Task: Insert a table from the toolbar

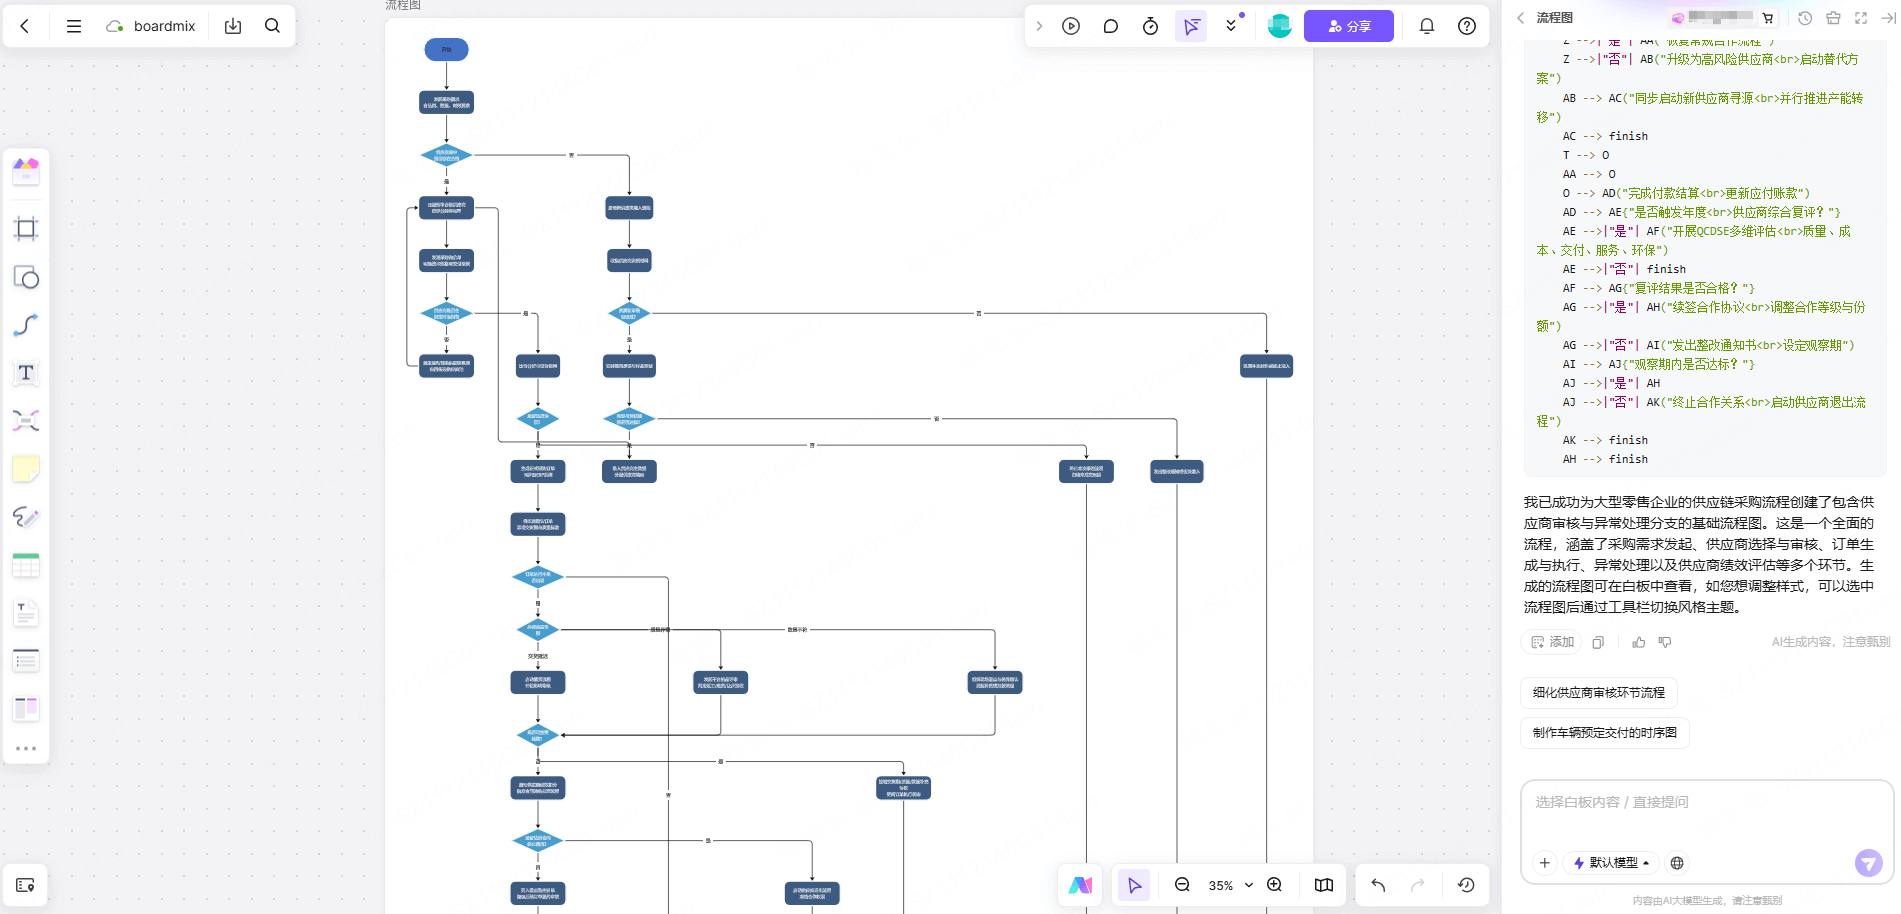Action: tap(26, 565)
